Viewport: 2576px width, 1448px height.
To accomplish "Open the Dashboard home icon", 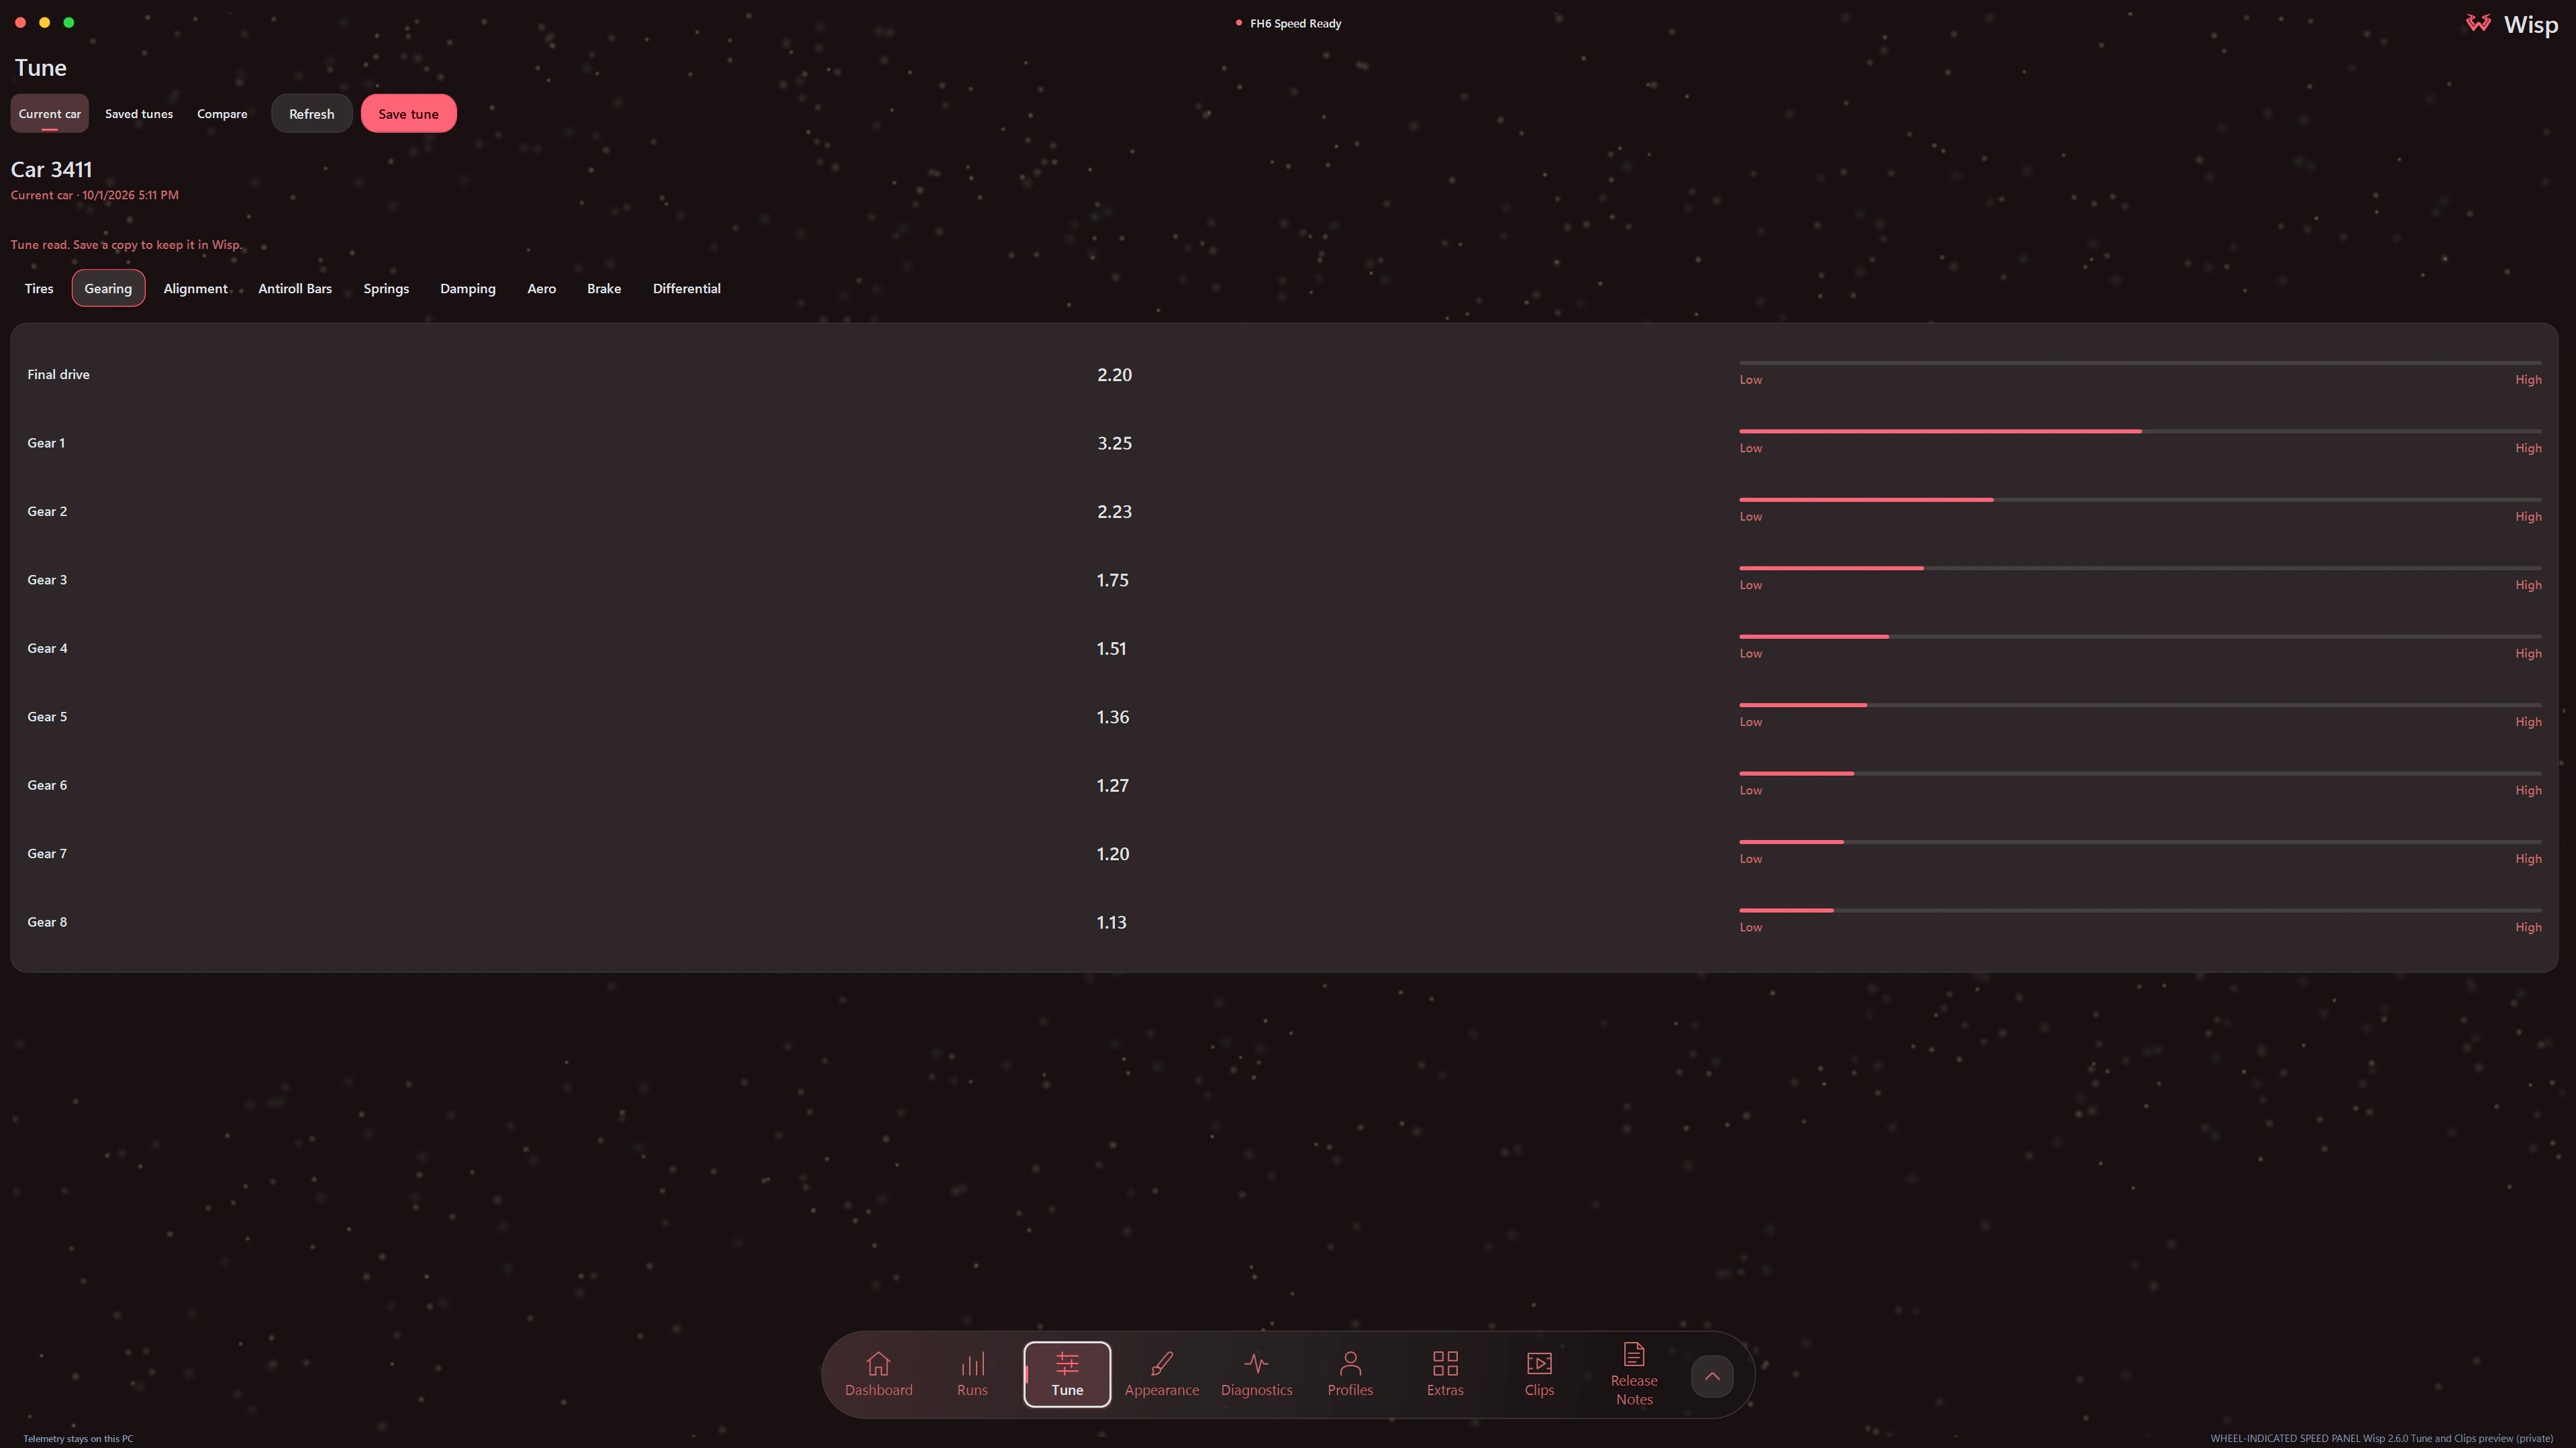I will pyautogui.click(x=878, y=1363).
